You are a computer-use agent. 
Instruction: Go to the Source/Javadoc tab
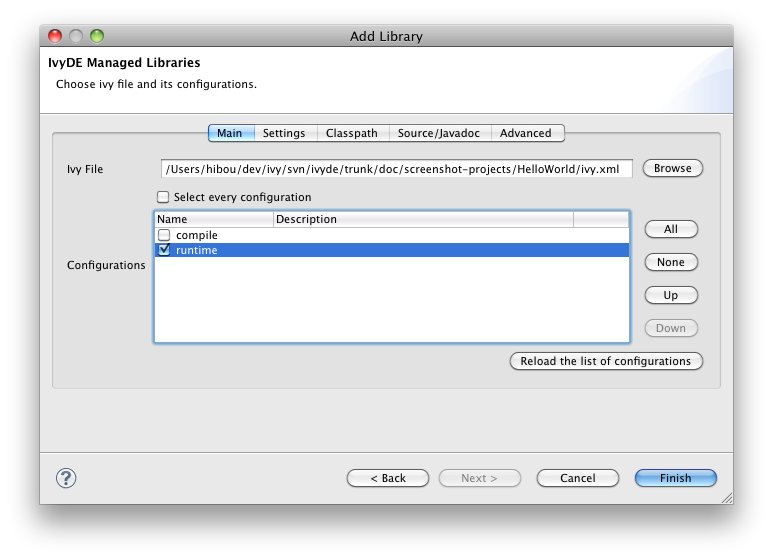tap(439, 133)
